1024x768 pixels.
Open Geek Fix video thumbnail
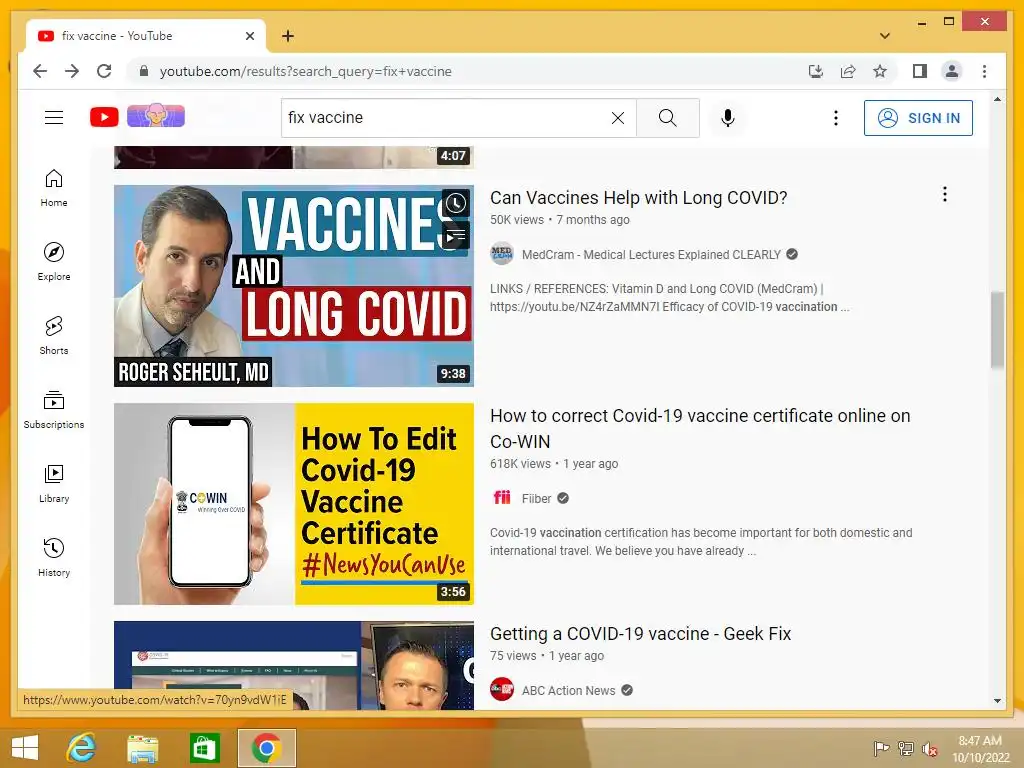(x=294, y=665)
